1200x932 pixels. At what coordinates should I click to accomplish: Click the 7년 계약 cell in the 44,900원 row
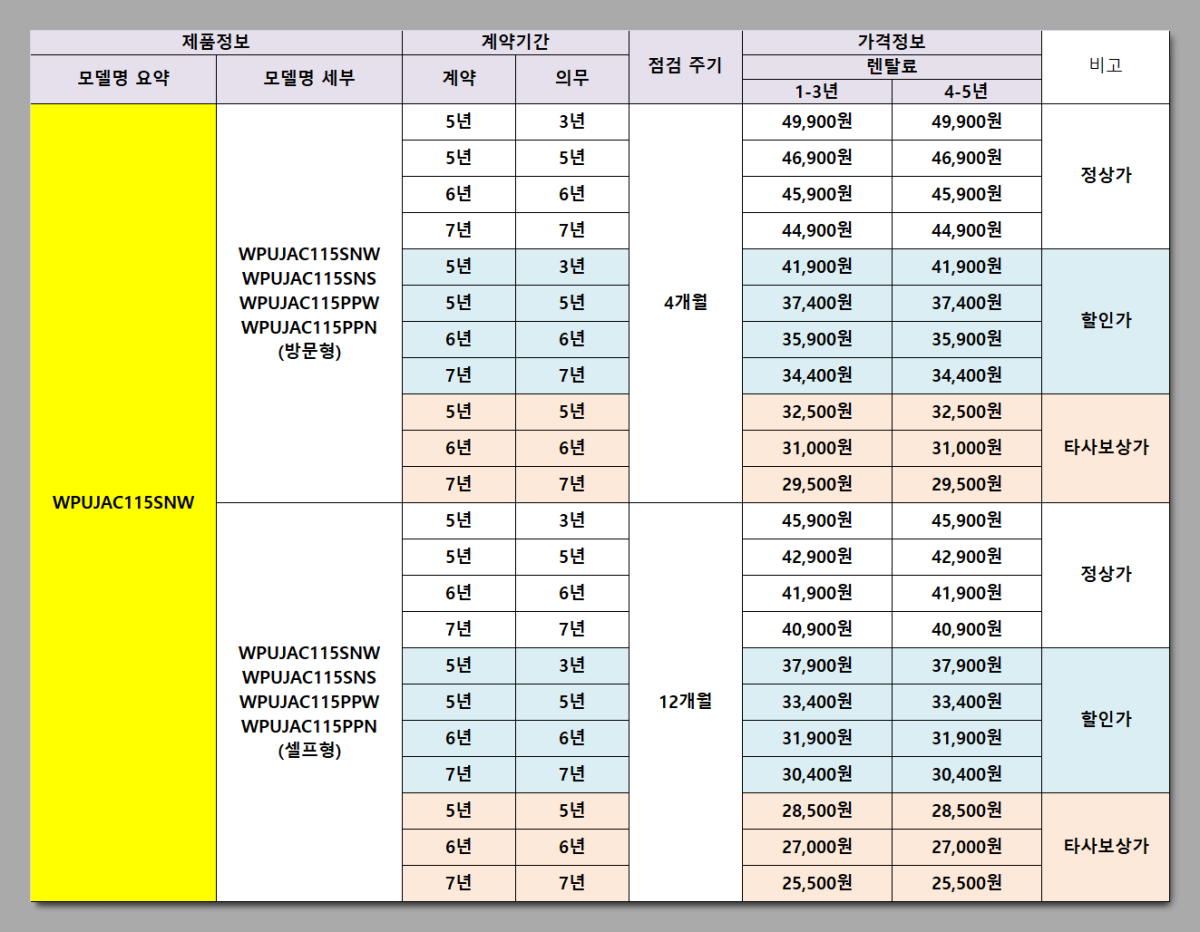tap(459, 231)
